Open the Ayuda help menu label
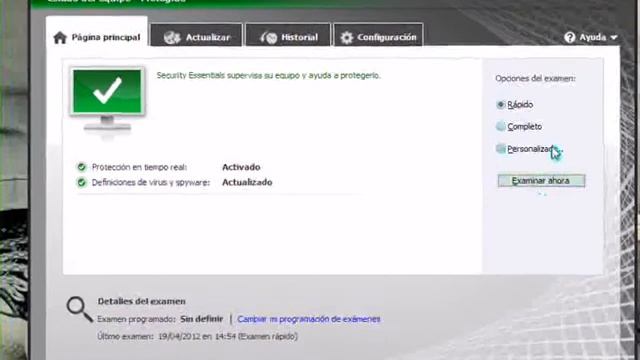This screenshot has width=640, height=360. tap(593, 37)
